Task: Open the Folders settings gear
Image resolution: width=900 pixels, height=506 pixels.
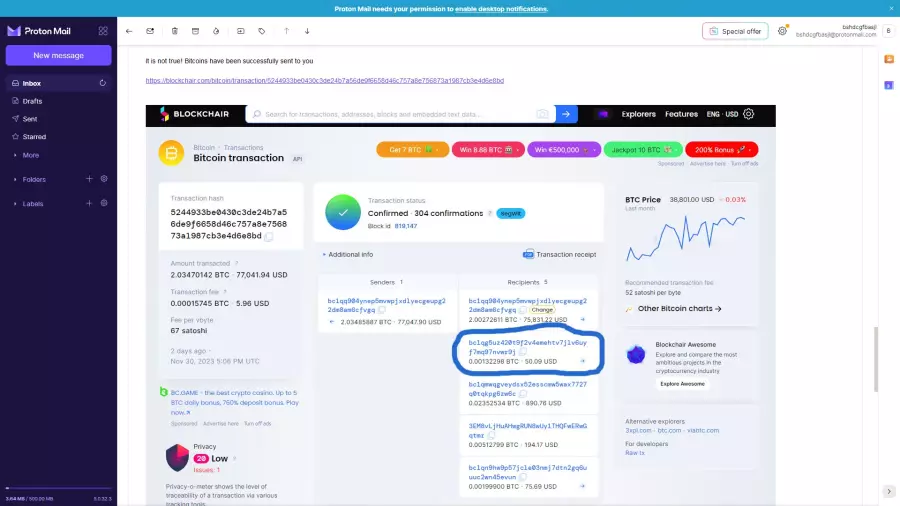Action: click(x=104, y=179)
